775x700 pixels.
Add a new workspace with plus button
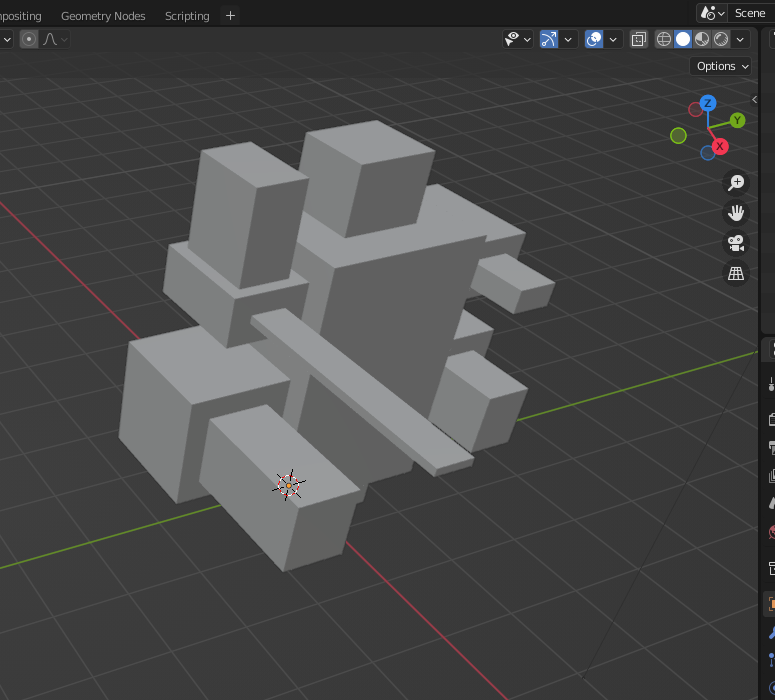point(230,16)
